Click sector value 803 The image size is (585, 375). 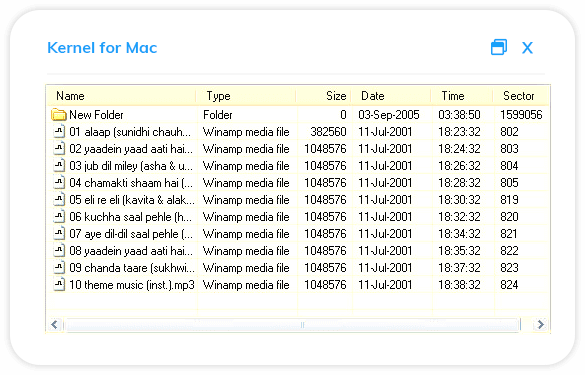tap(509, 149)
